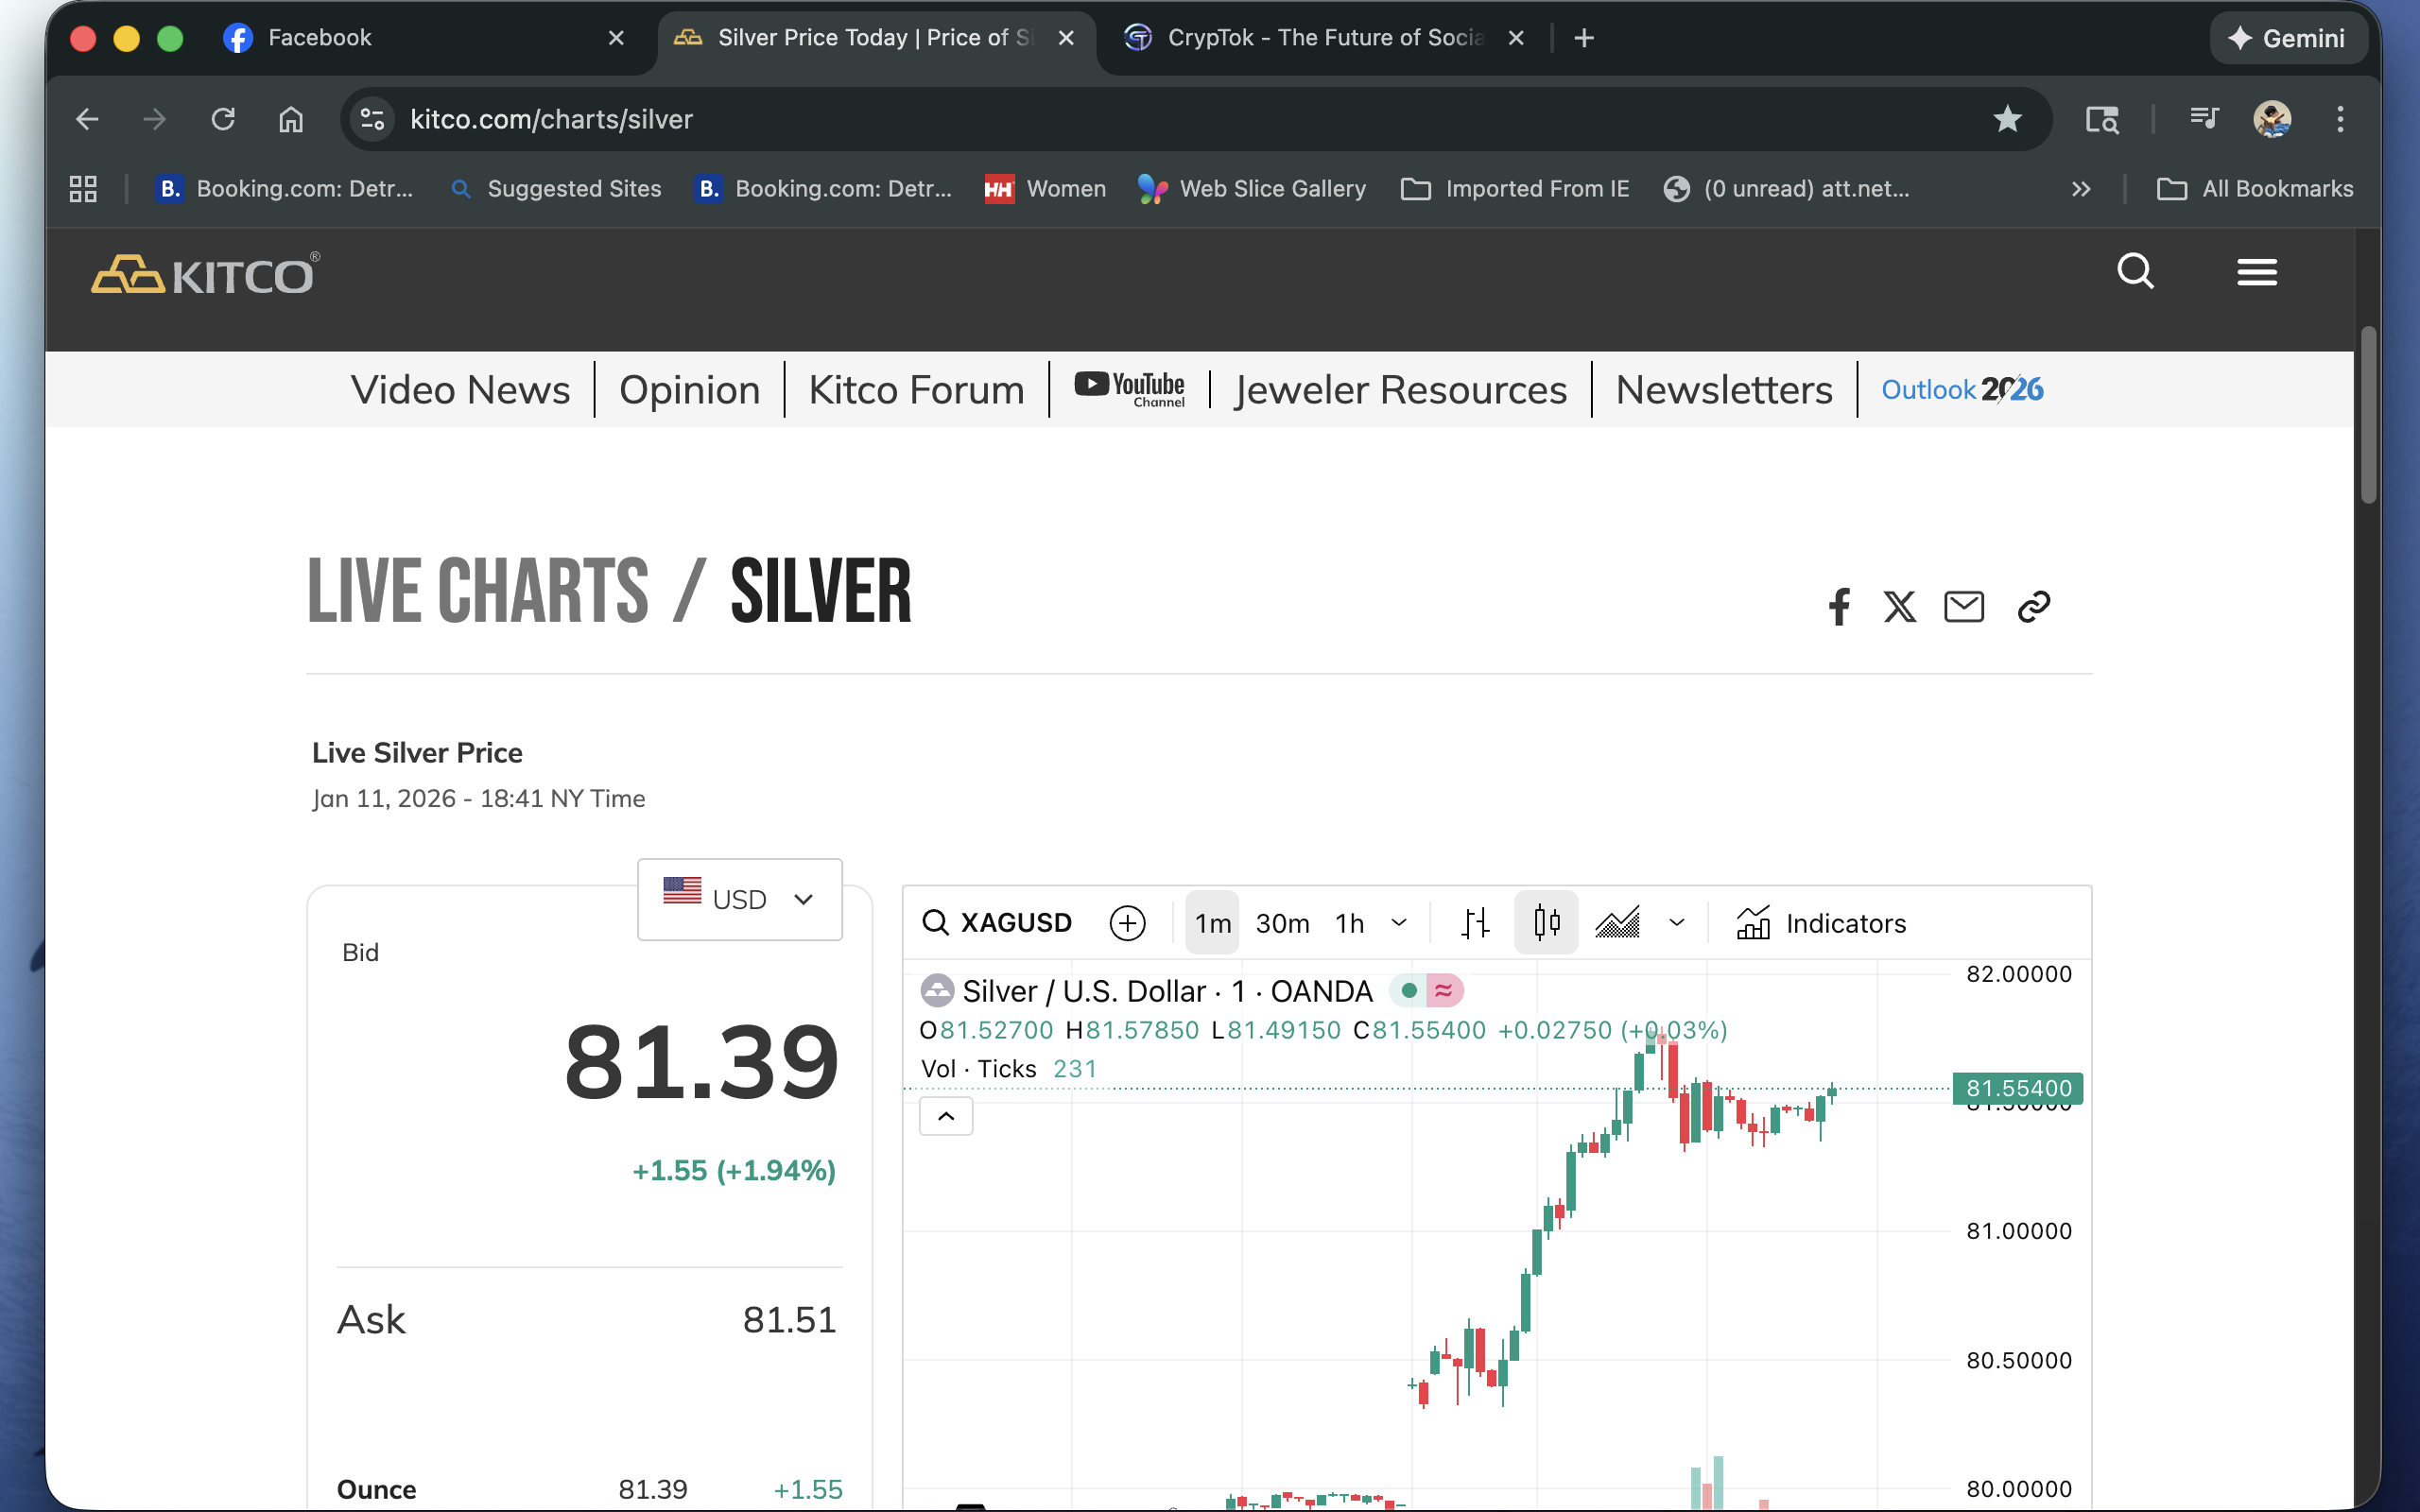Open the Kitco hamburger menu

click(2256, 272)
